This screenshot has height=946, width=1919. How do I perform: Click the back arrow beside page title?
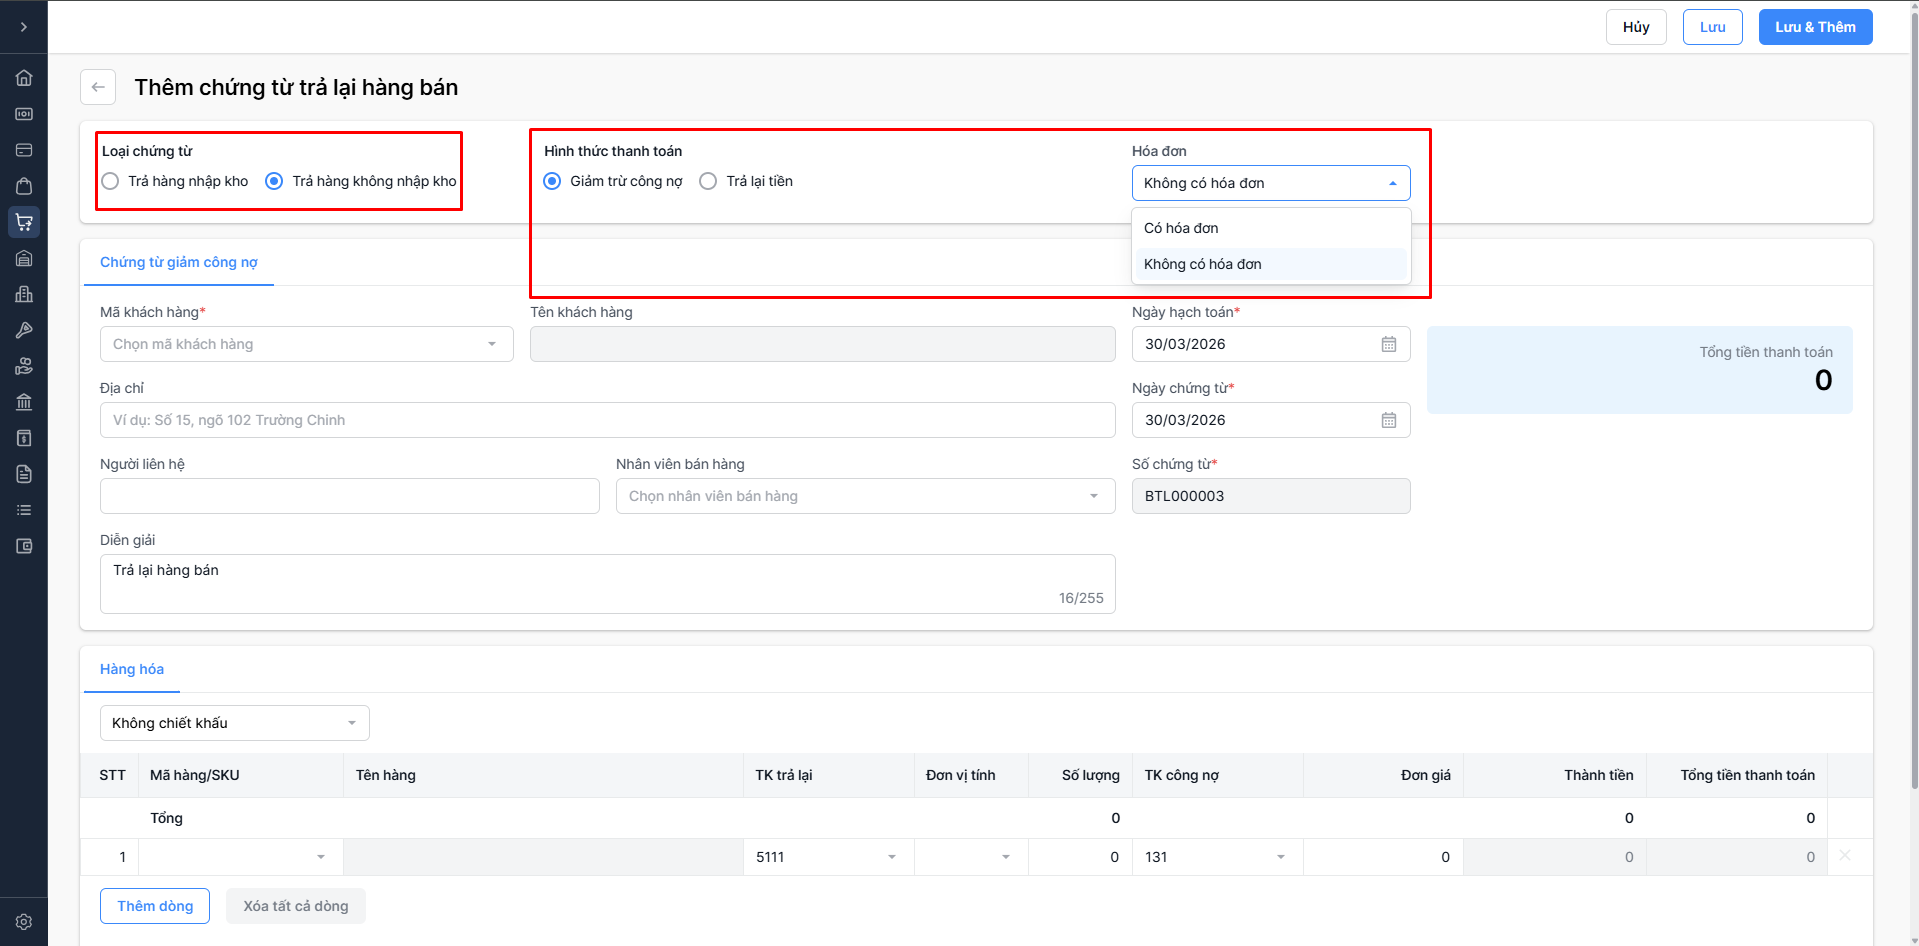pos(98,87)
